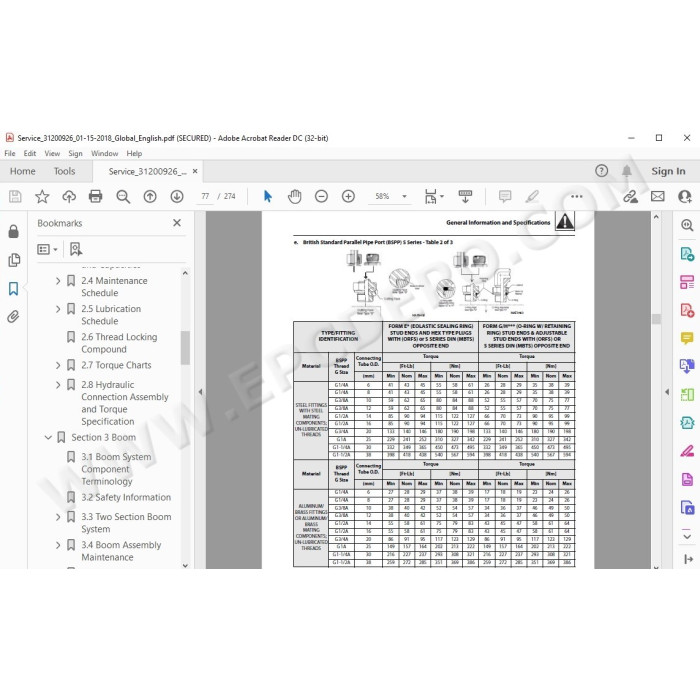700x700 pixels.
Task: Activate the Hand pan tool
Action: pyautogui.click(x=294, y=196)
